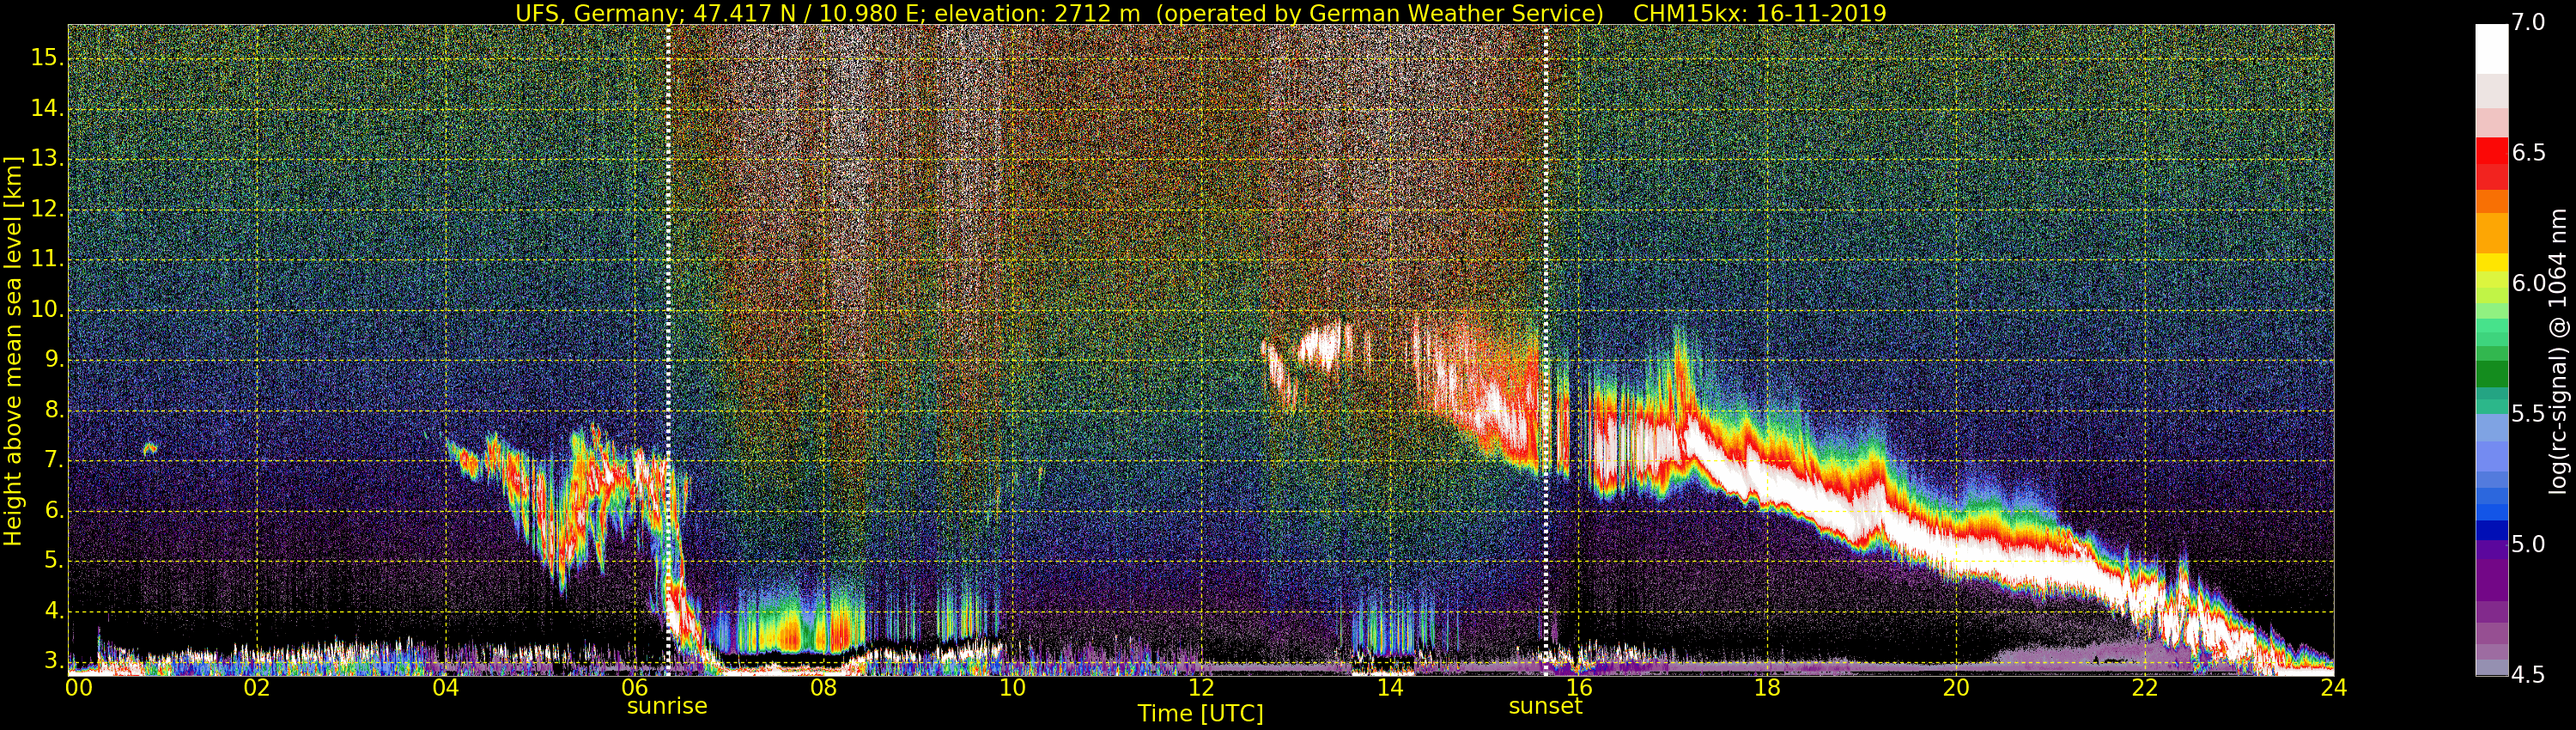Click the height tick '15.'
Viewport: 2576px width, 730px height.
pos(47,58)
